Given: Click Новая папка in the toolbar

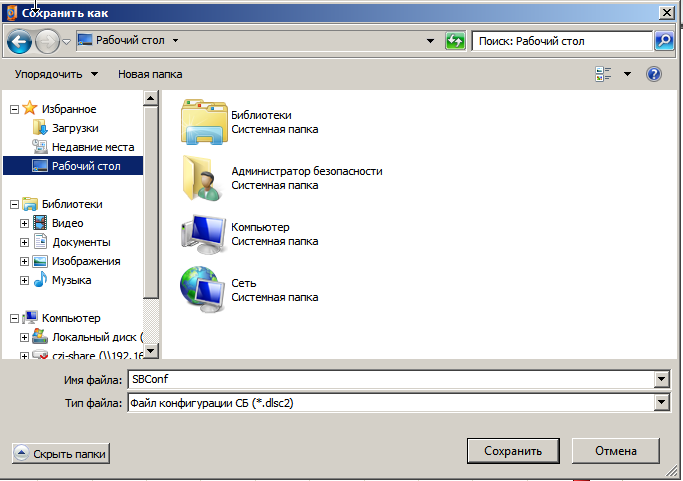Looking at the screenshot, I should (150, 75).
